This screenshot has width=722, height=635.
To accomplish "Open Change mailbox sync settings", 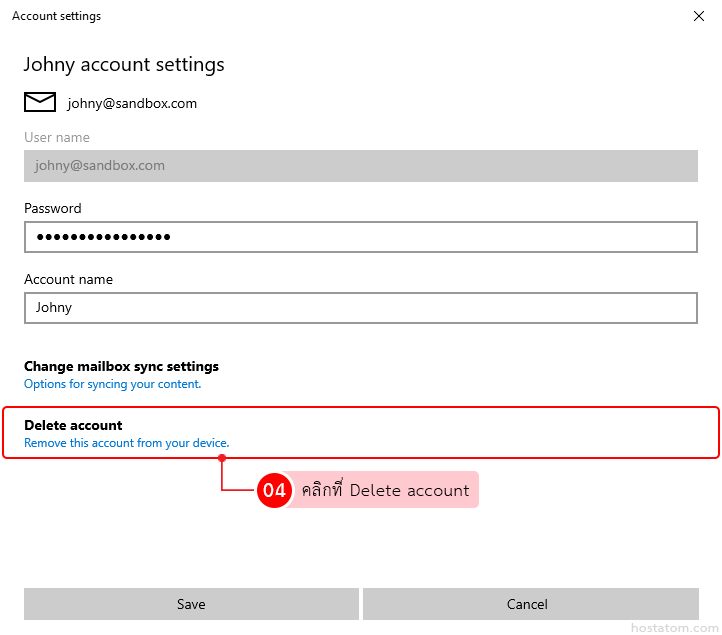I will (121, 366).
